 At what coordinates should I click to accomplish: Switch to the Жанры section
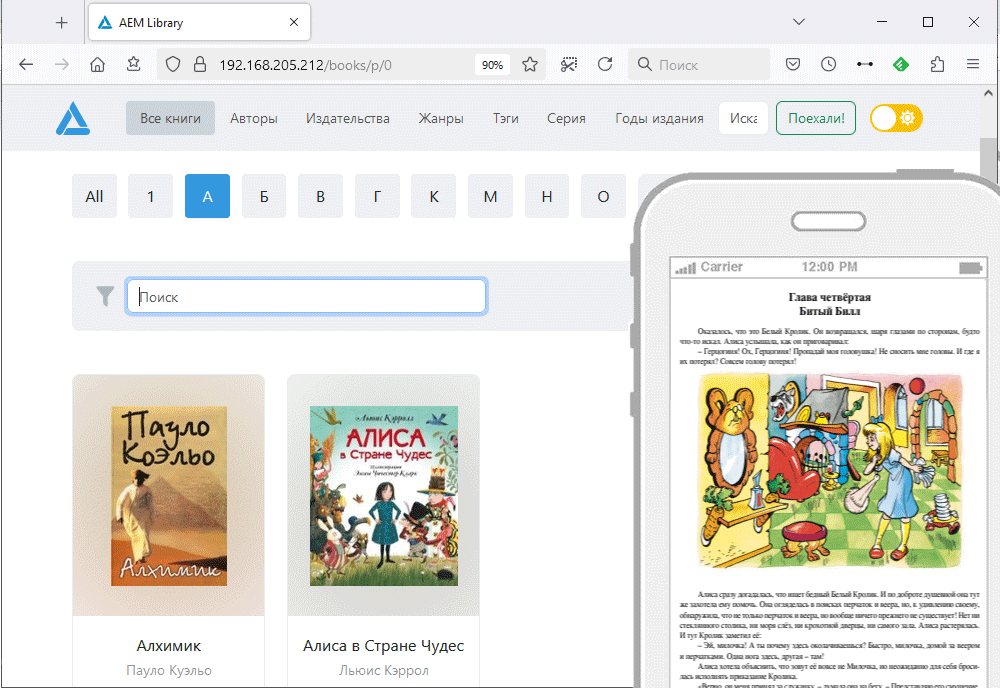coord(441,118)
